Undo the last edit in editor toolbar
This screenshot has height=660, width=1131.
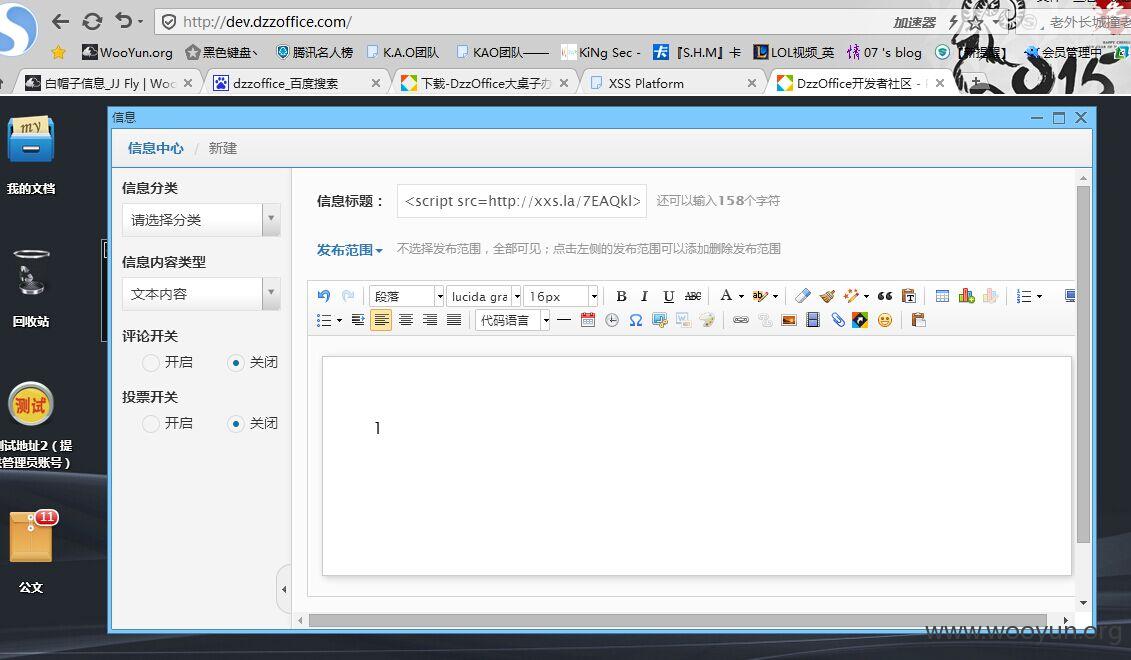coord(323,296)
